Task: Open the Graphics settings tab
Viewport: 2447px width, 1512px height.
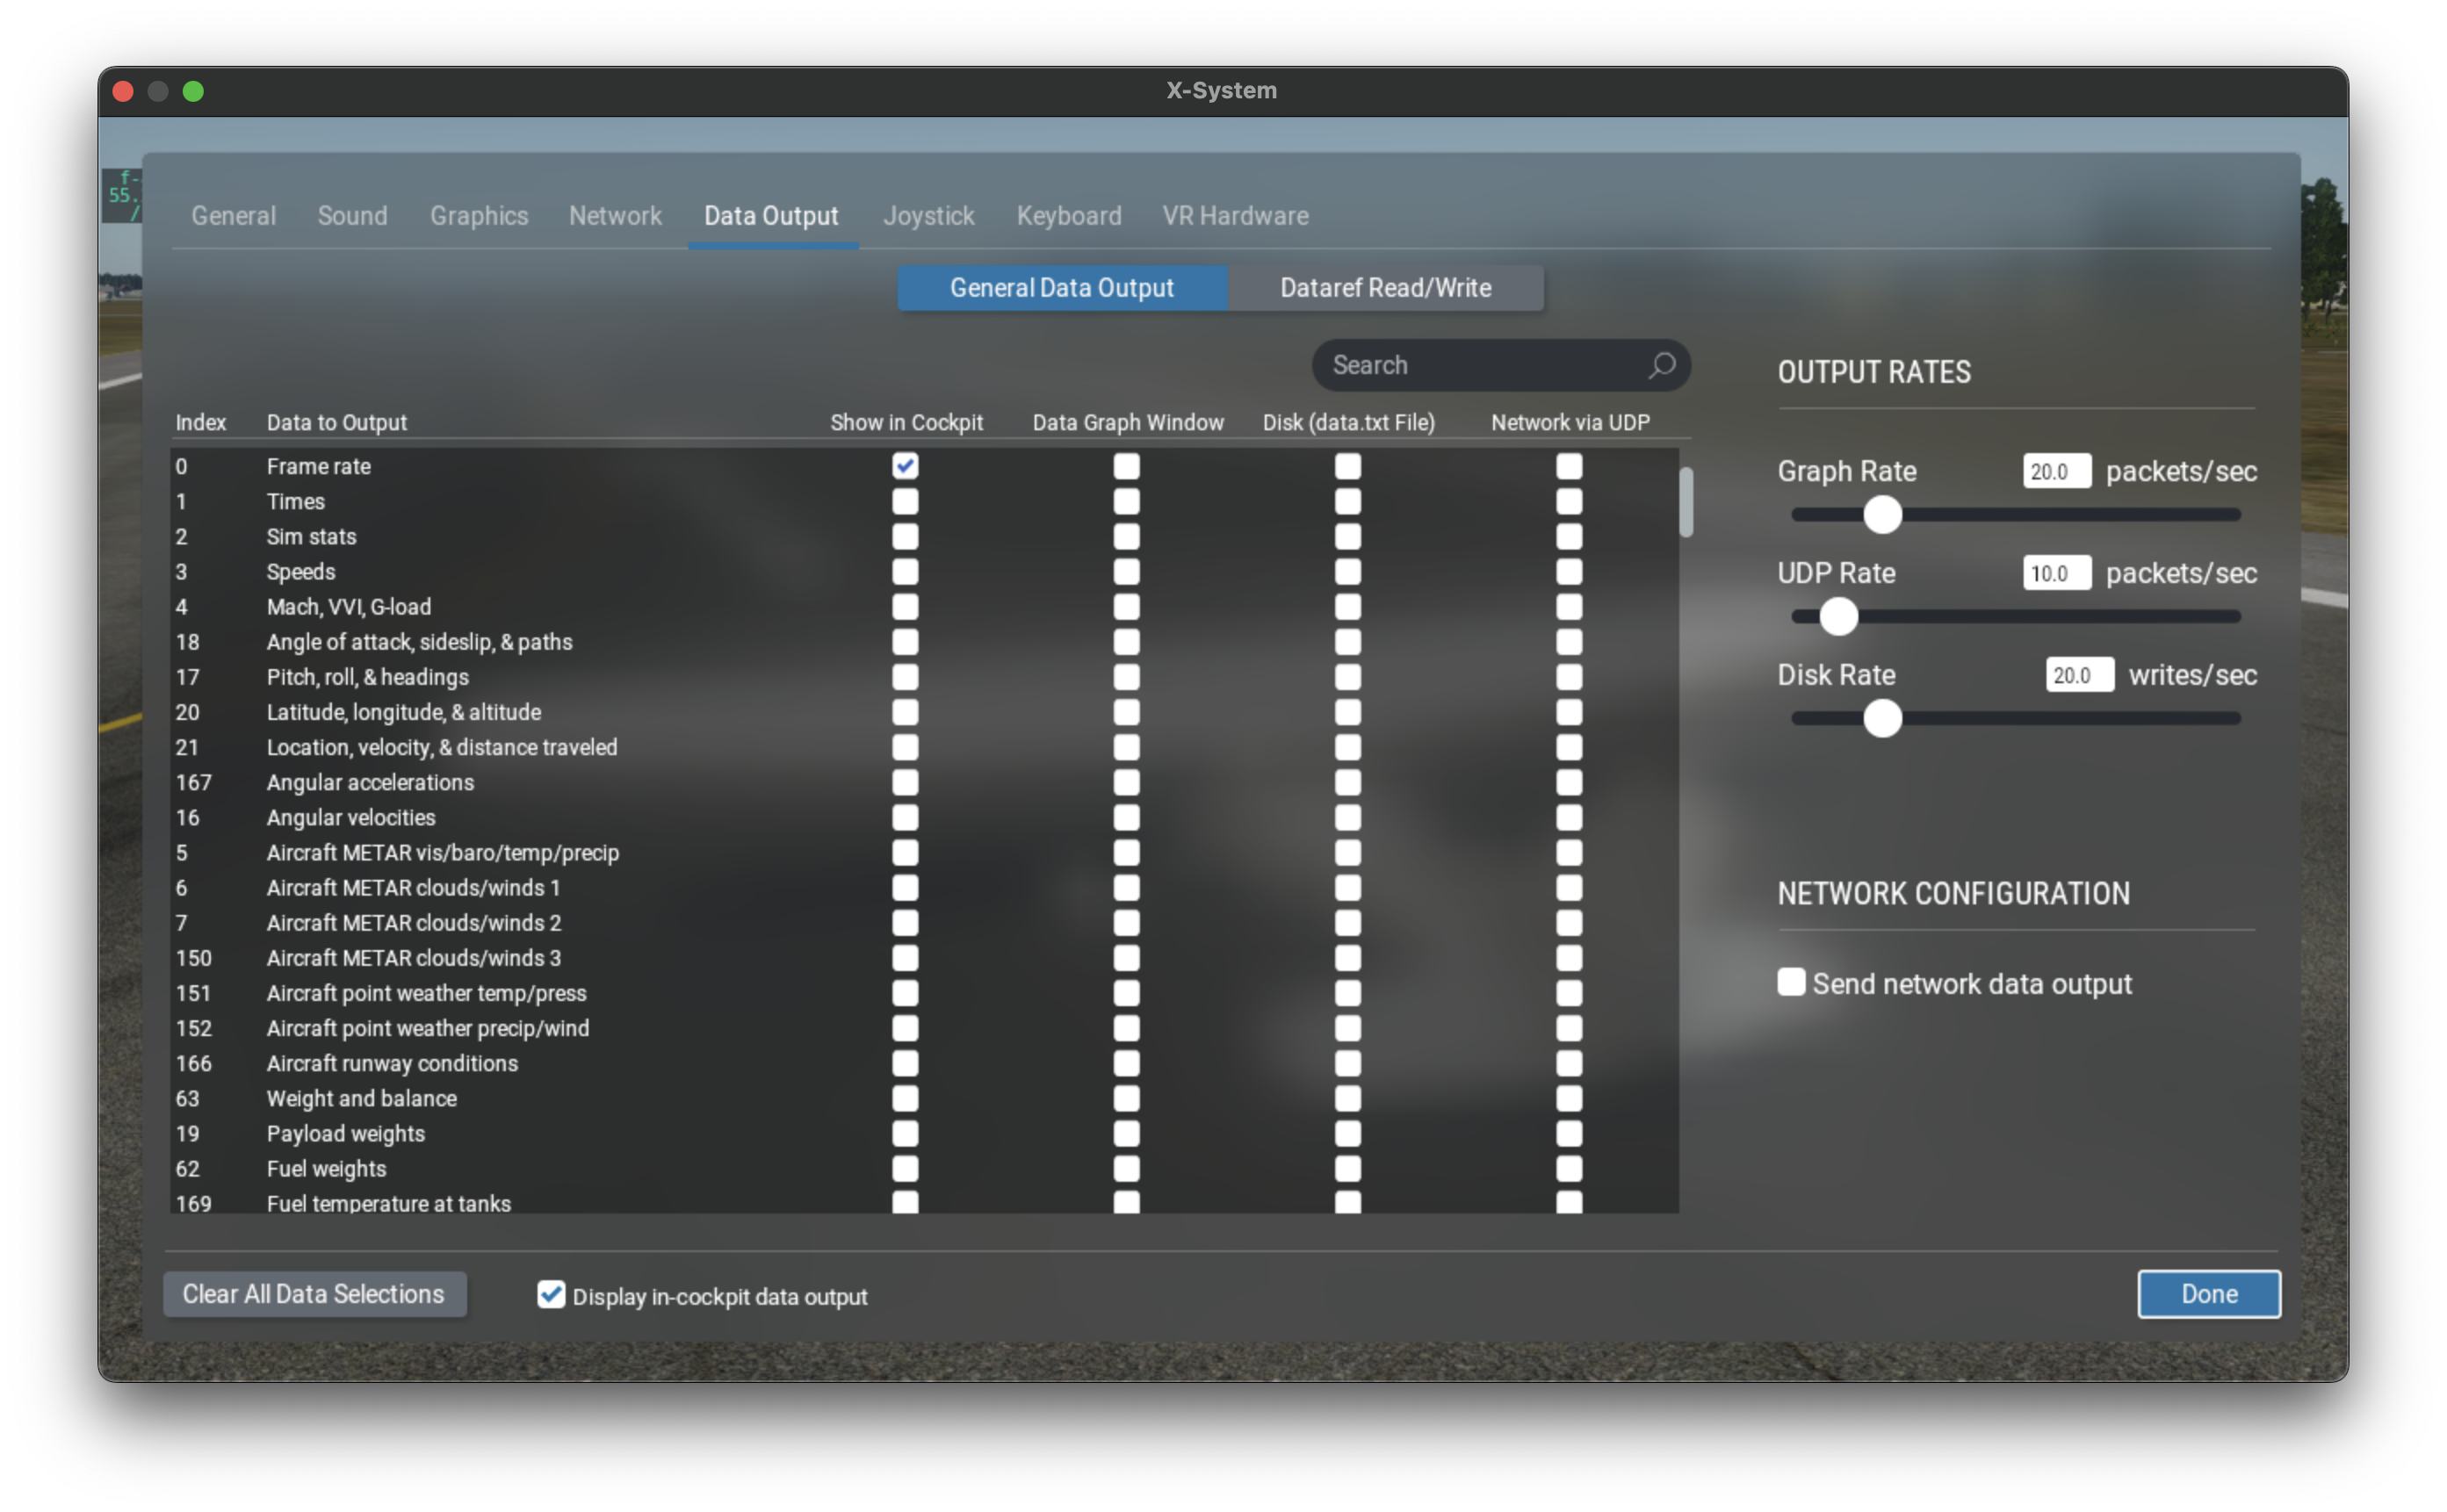Action: click(479, 216)
